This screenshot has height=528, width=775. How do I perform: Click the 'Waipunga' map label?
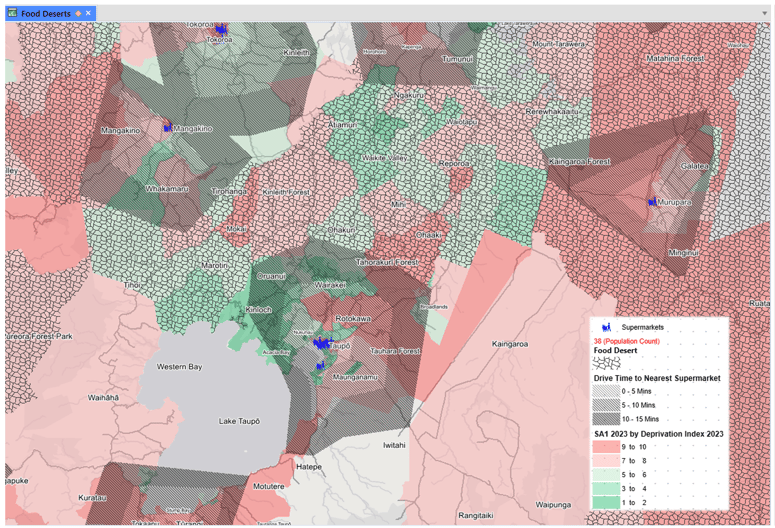pyautogui.click(x=553, y=505)
